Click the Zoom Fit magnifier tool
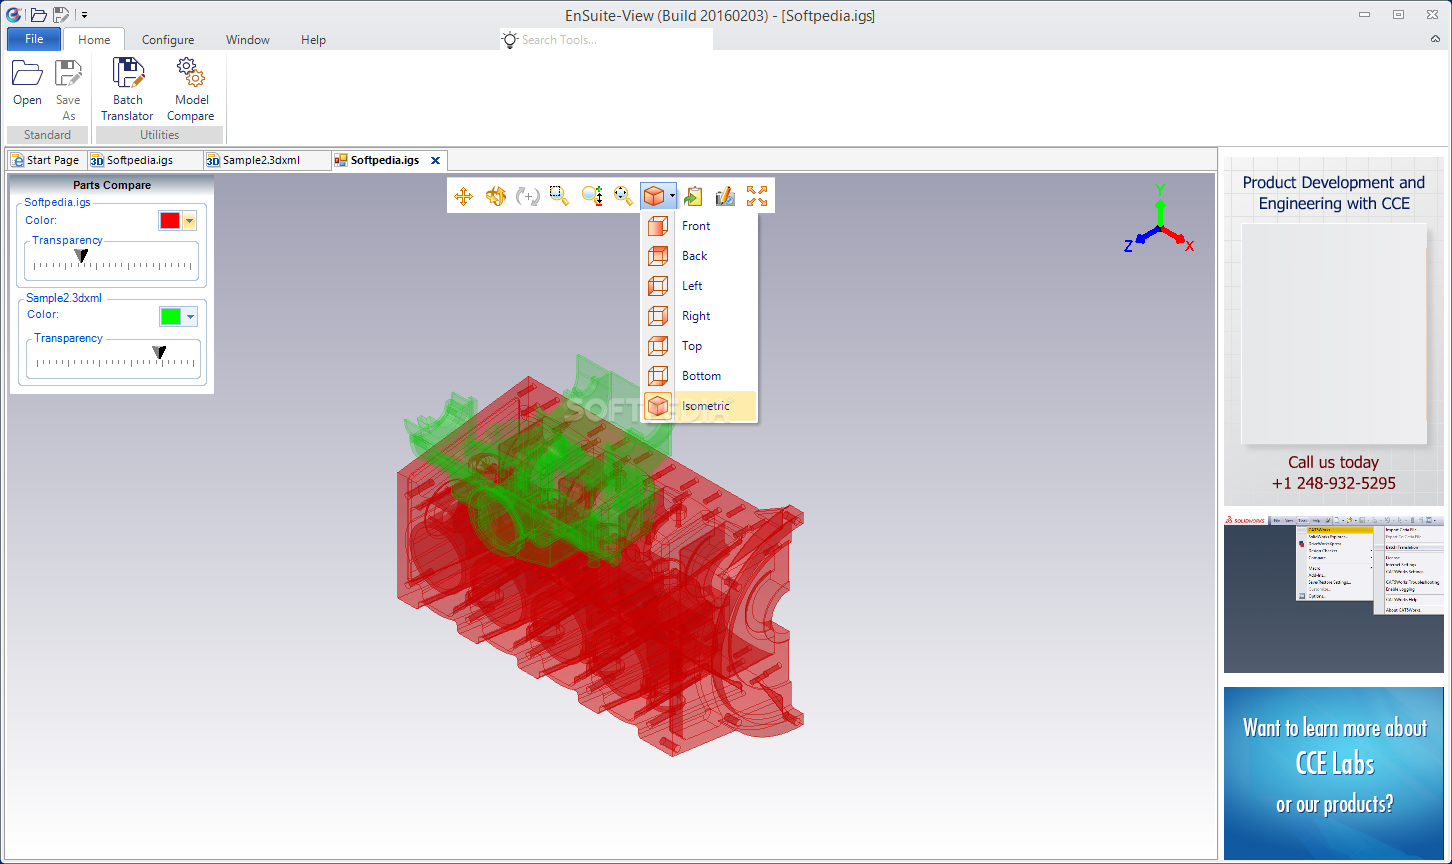The height and width of the screenshot is (864, 1452). pos(623,196)
